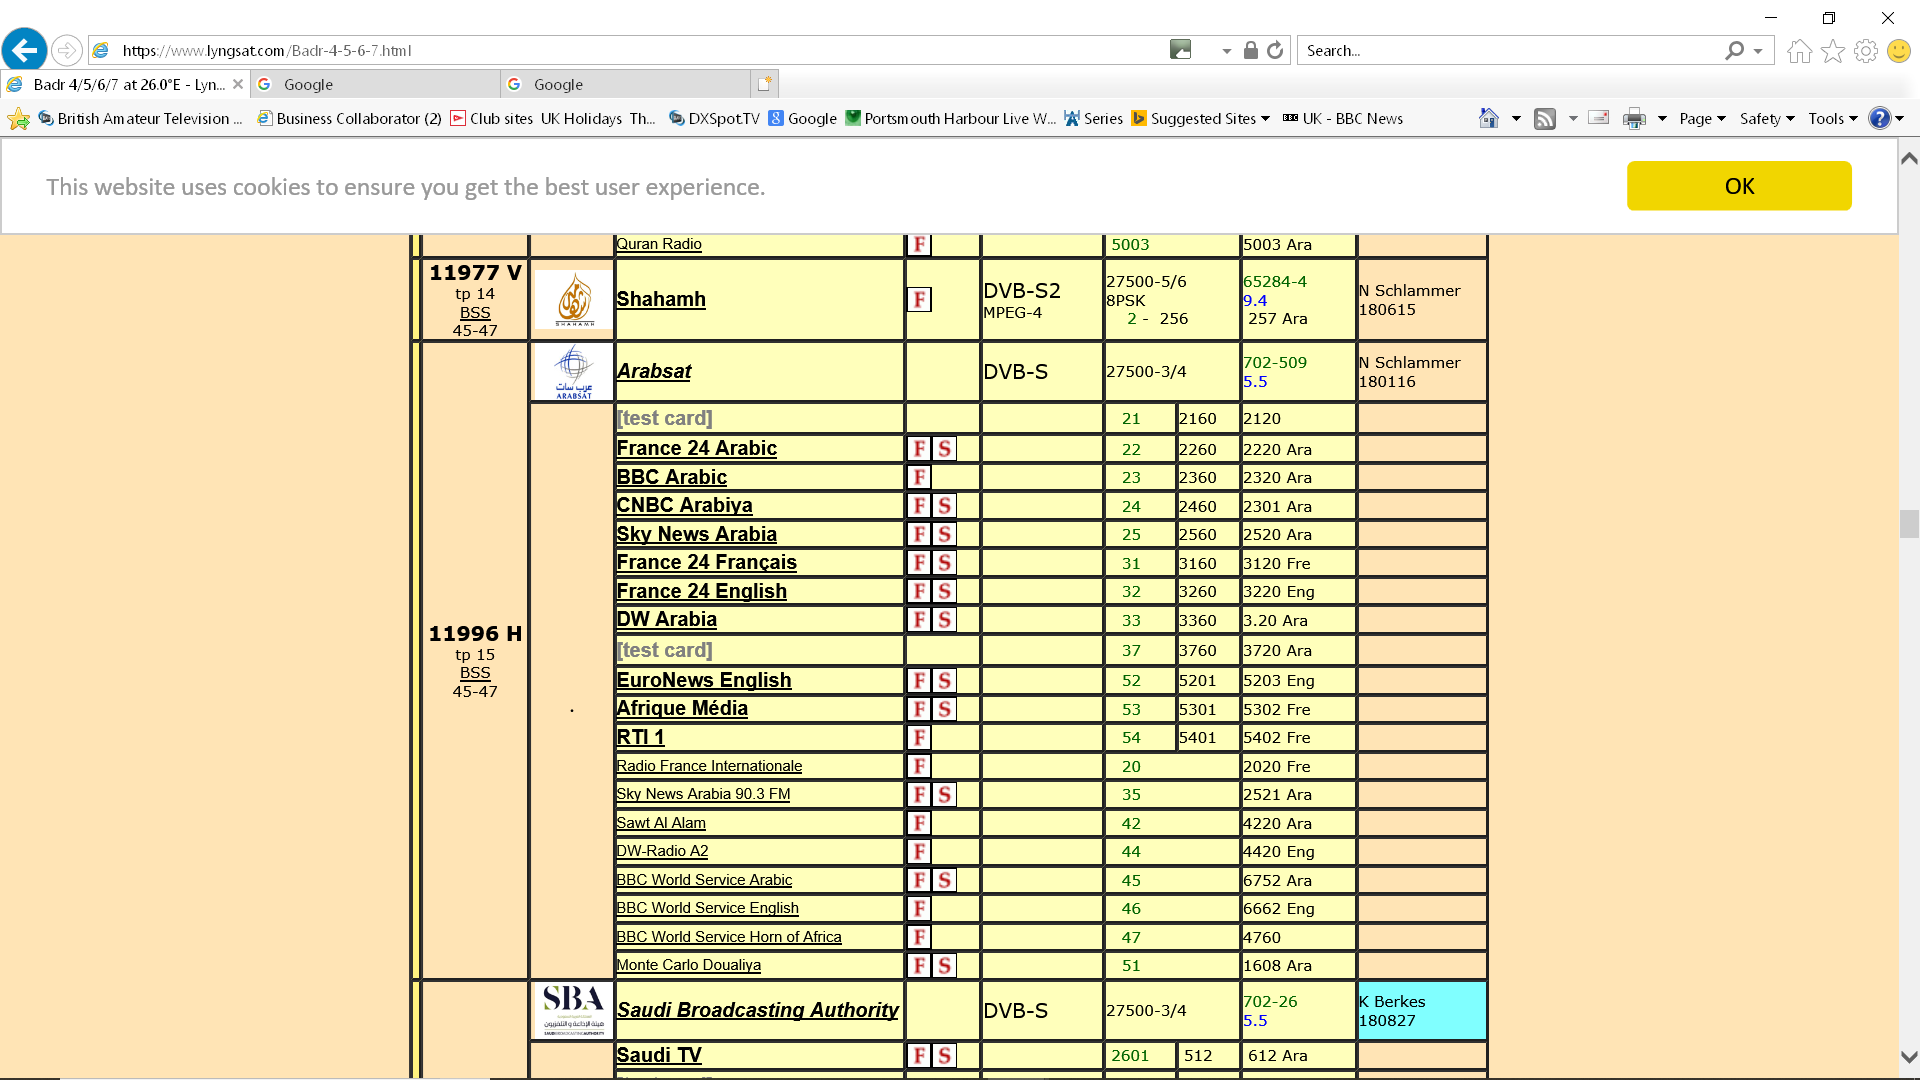
Task: Click the command bar Home icon
Action: coord(1489,118)
